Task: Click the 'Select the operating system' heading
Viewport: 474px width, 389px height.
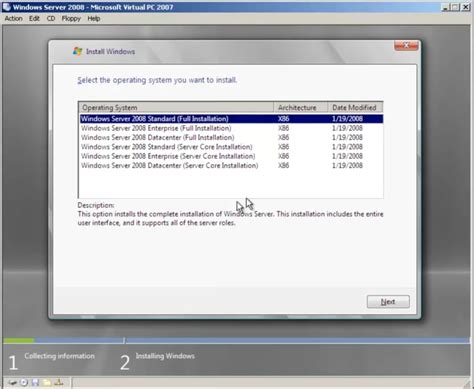Action: coord(157,80)
